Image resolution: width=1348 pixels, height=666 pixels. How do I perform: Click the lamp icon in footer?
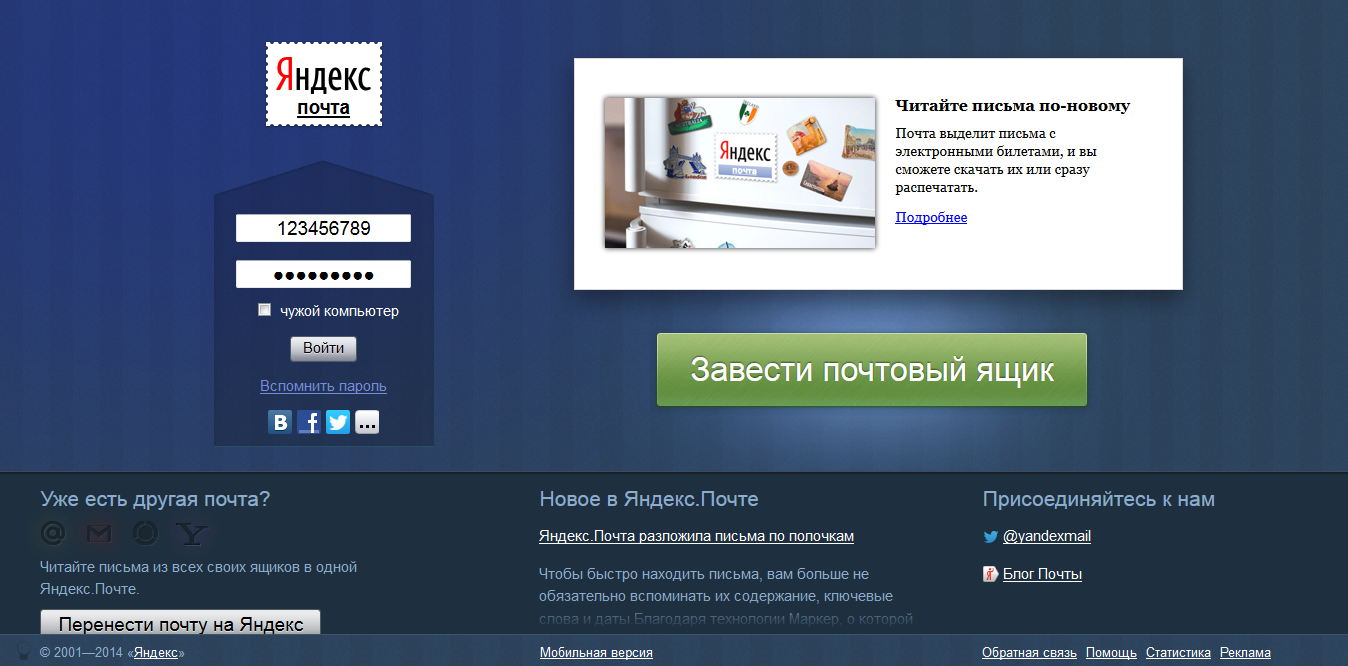point(23,652)
